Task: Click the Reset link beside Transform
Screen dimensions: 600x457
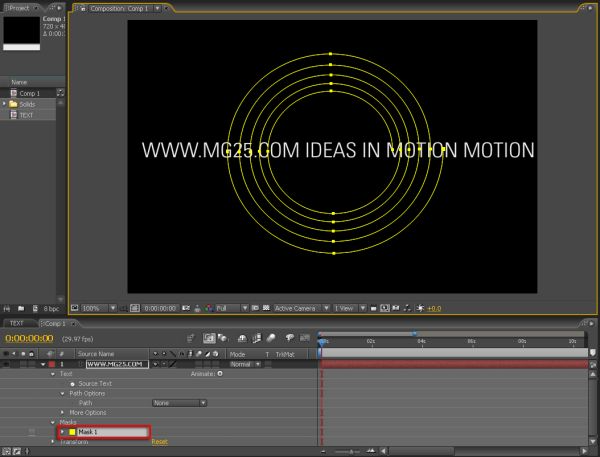Action: click(x=160, y=442)
